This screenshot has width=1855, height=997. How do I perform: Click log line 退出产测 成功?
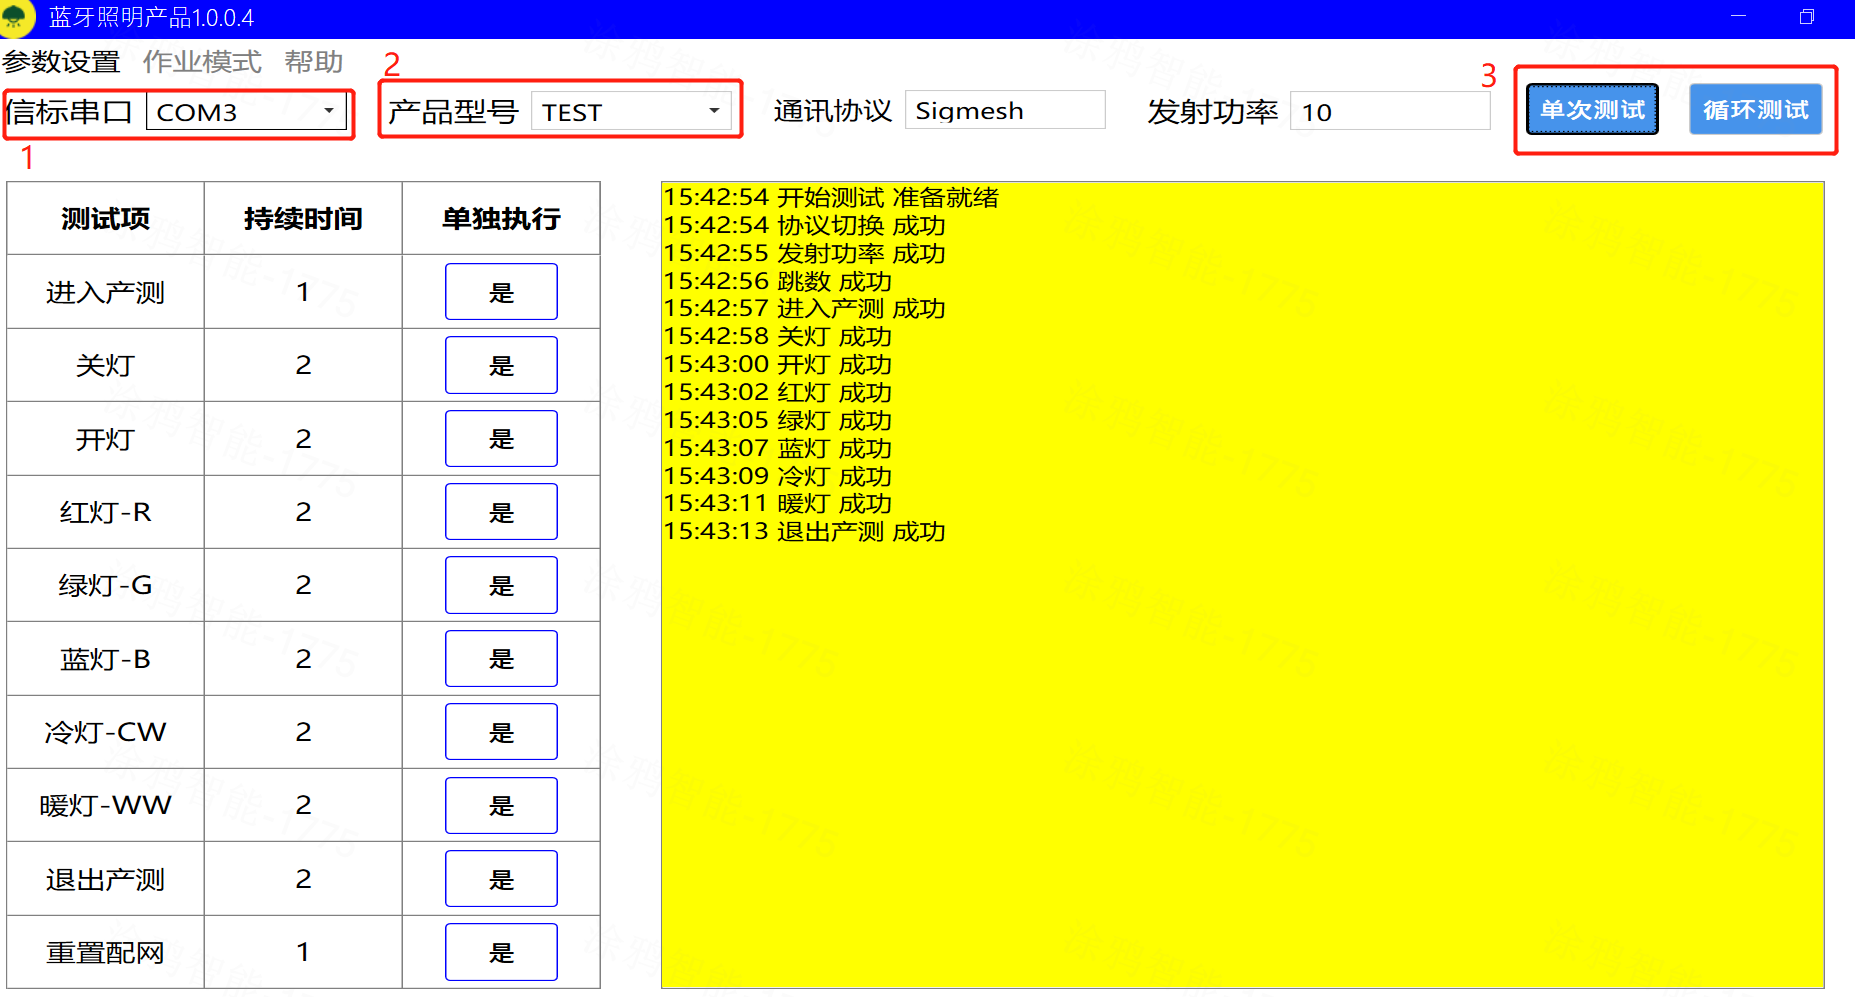pos(804,532)
